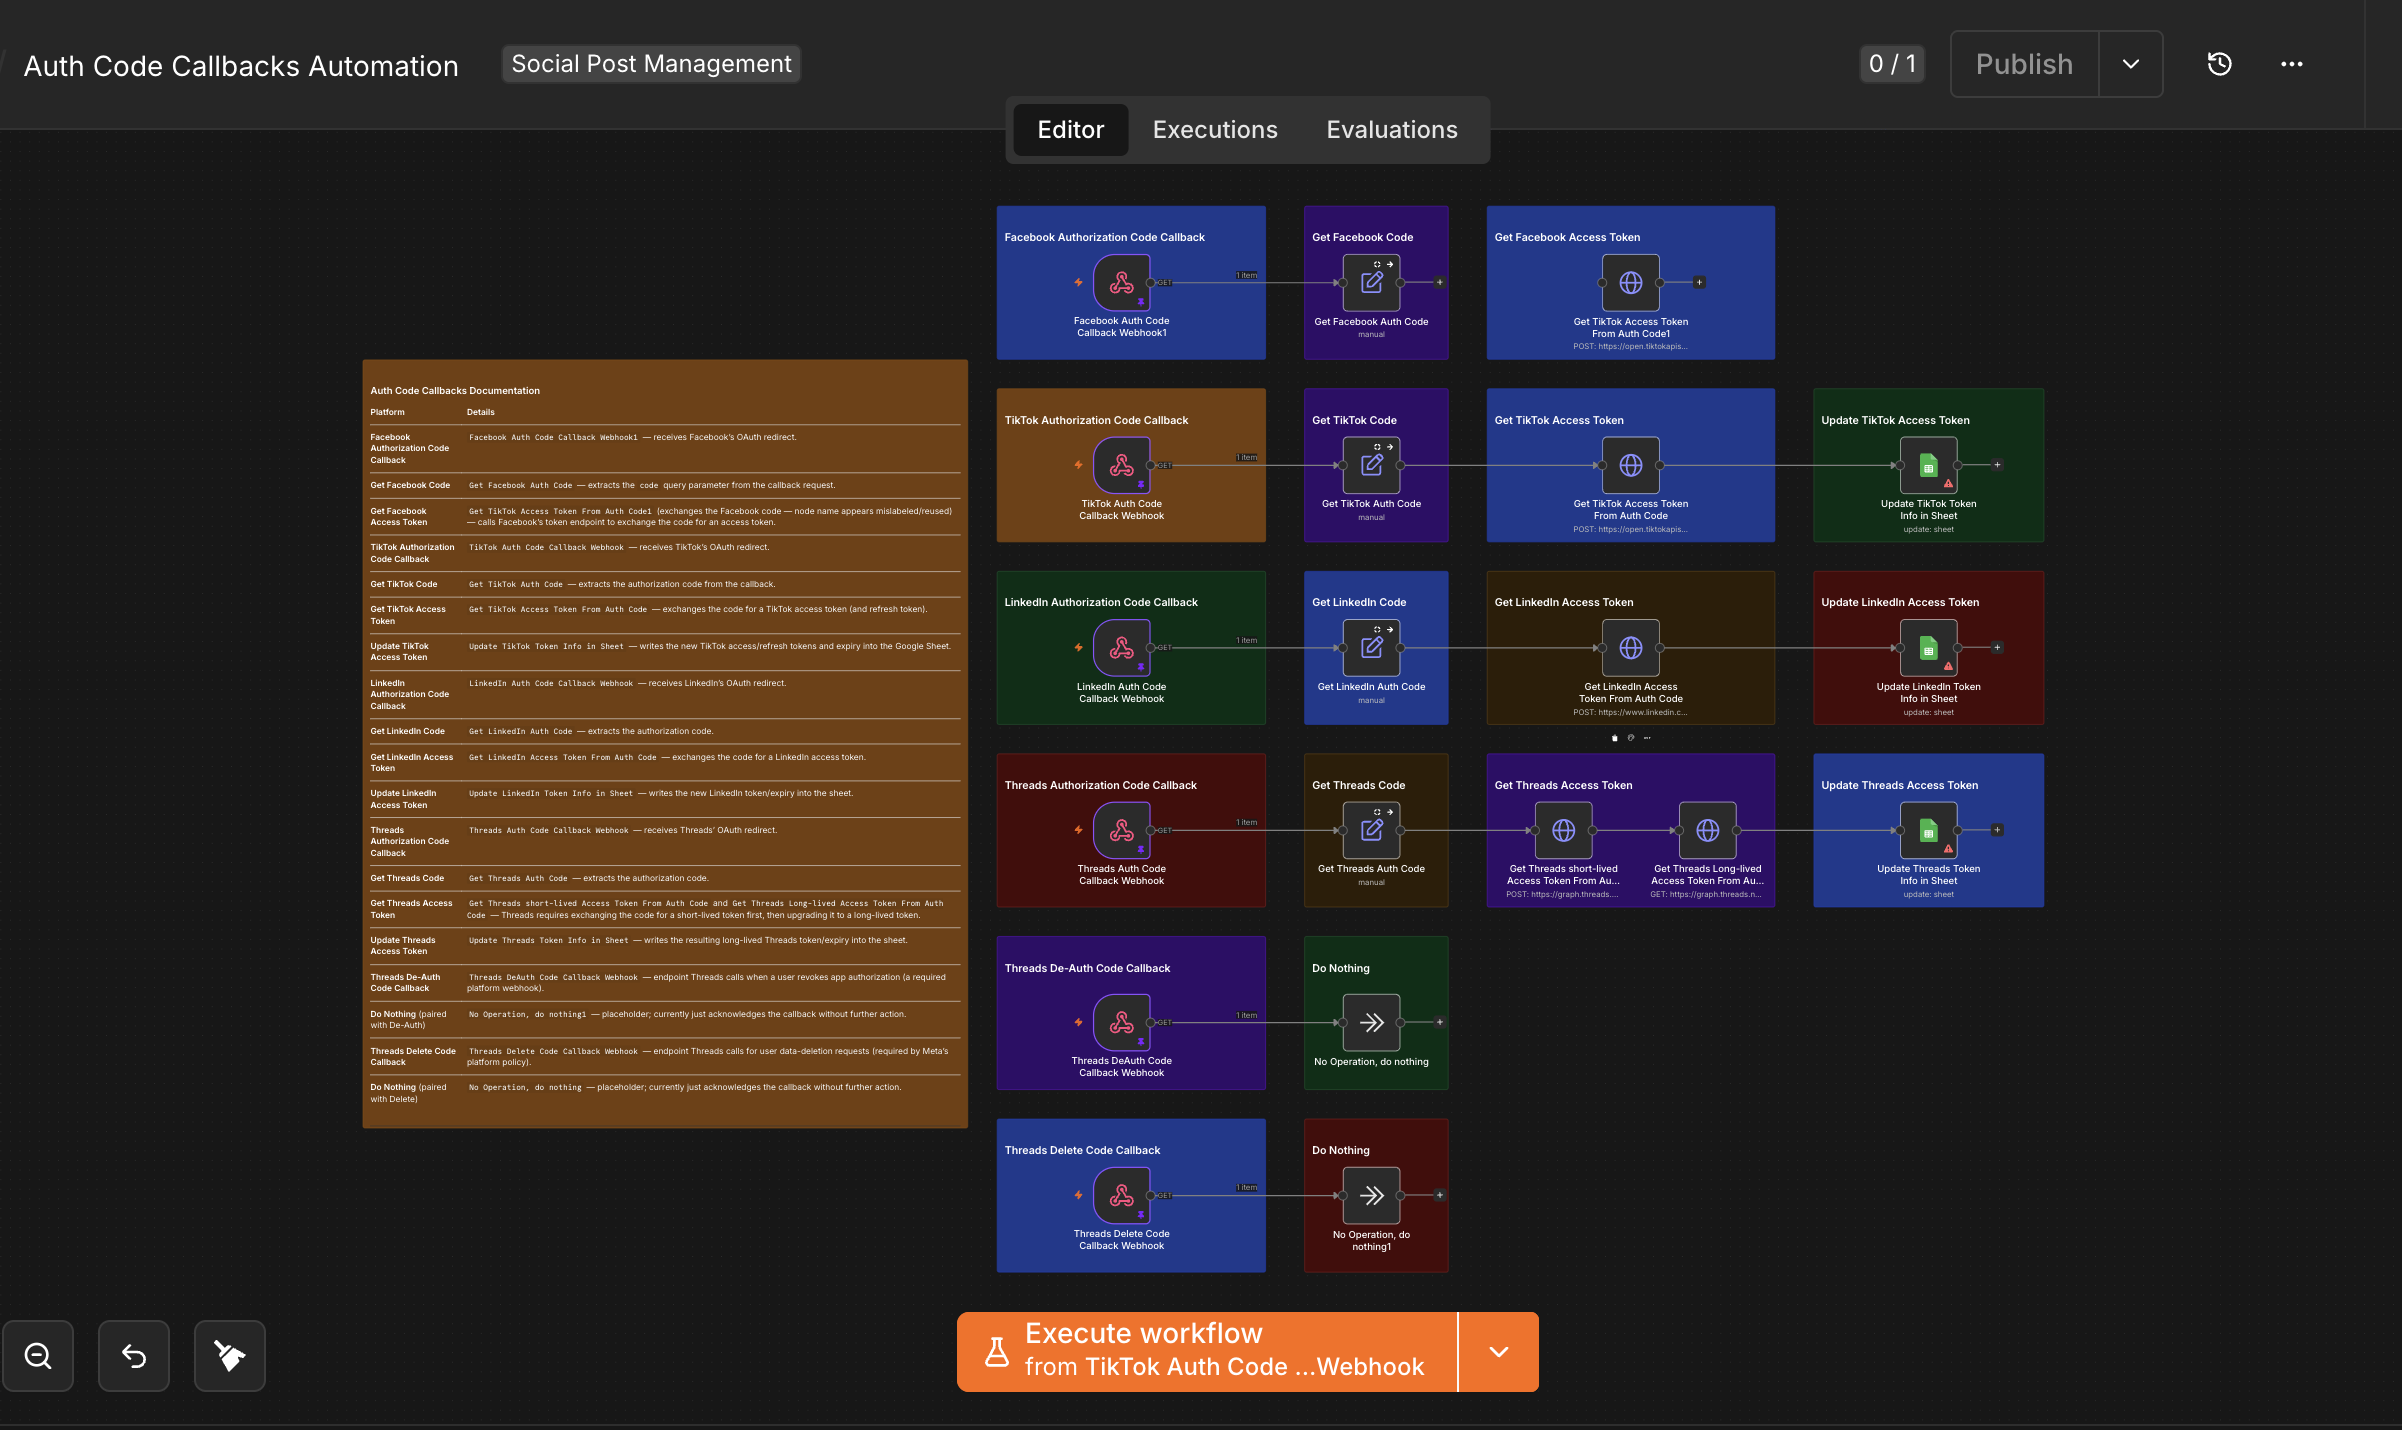
Task: Click the 0 / 1 counter badge
Action: click(1892, 64)
